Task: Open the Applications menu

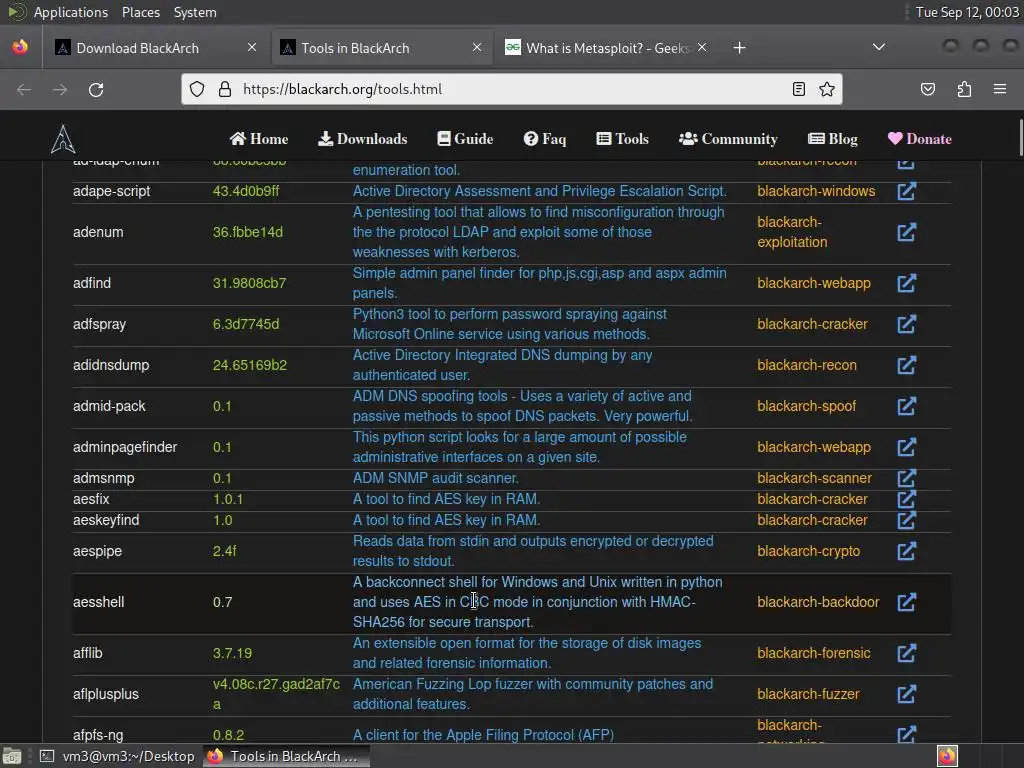Action: 71,12
